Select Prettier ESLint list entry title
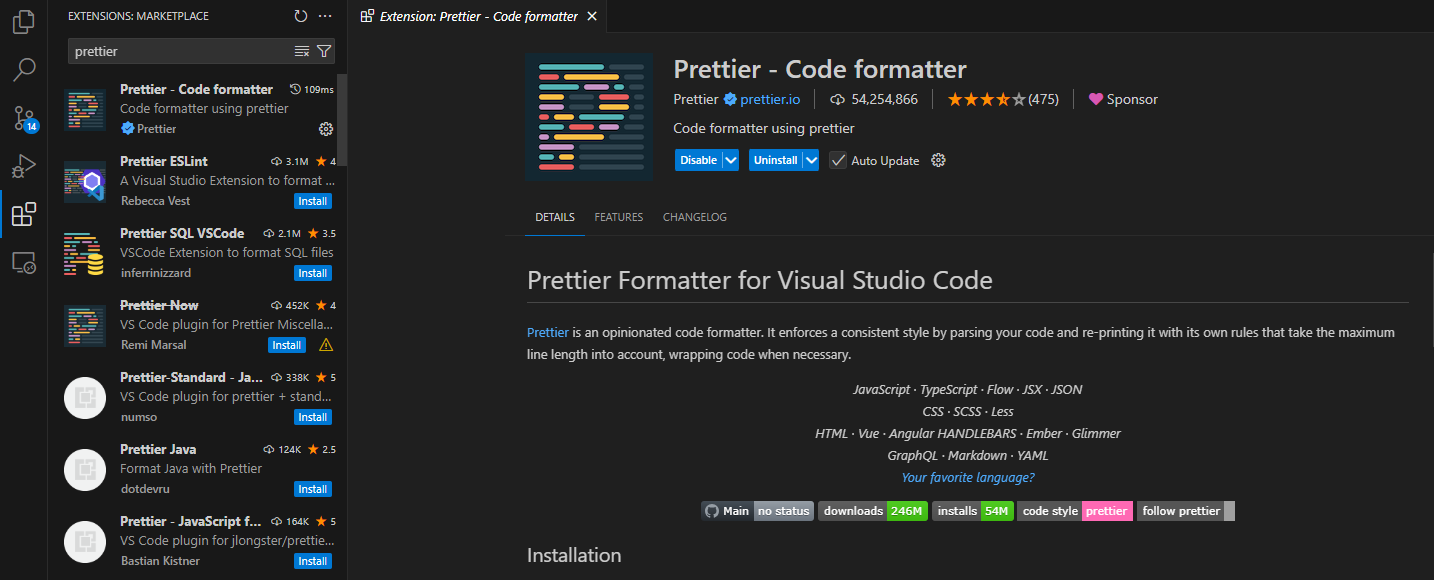Image resolution: width=1434 pixels, height=580 pixels. coord(164,161)
